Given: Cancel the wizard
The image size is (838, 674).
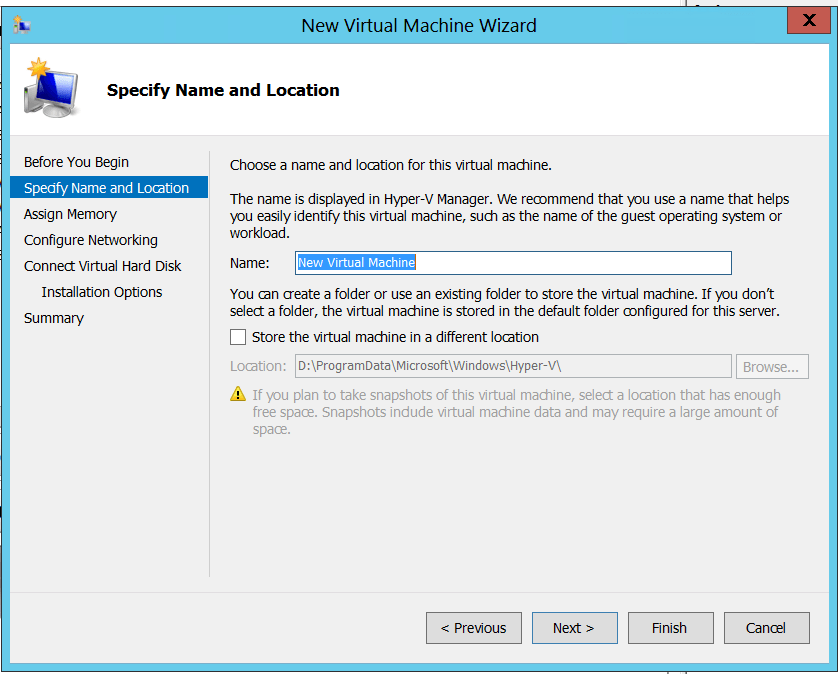Looking at the screenshot, I should tap(766, 628).
